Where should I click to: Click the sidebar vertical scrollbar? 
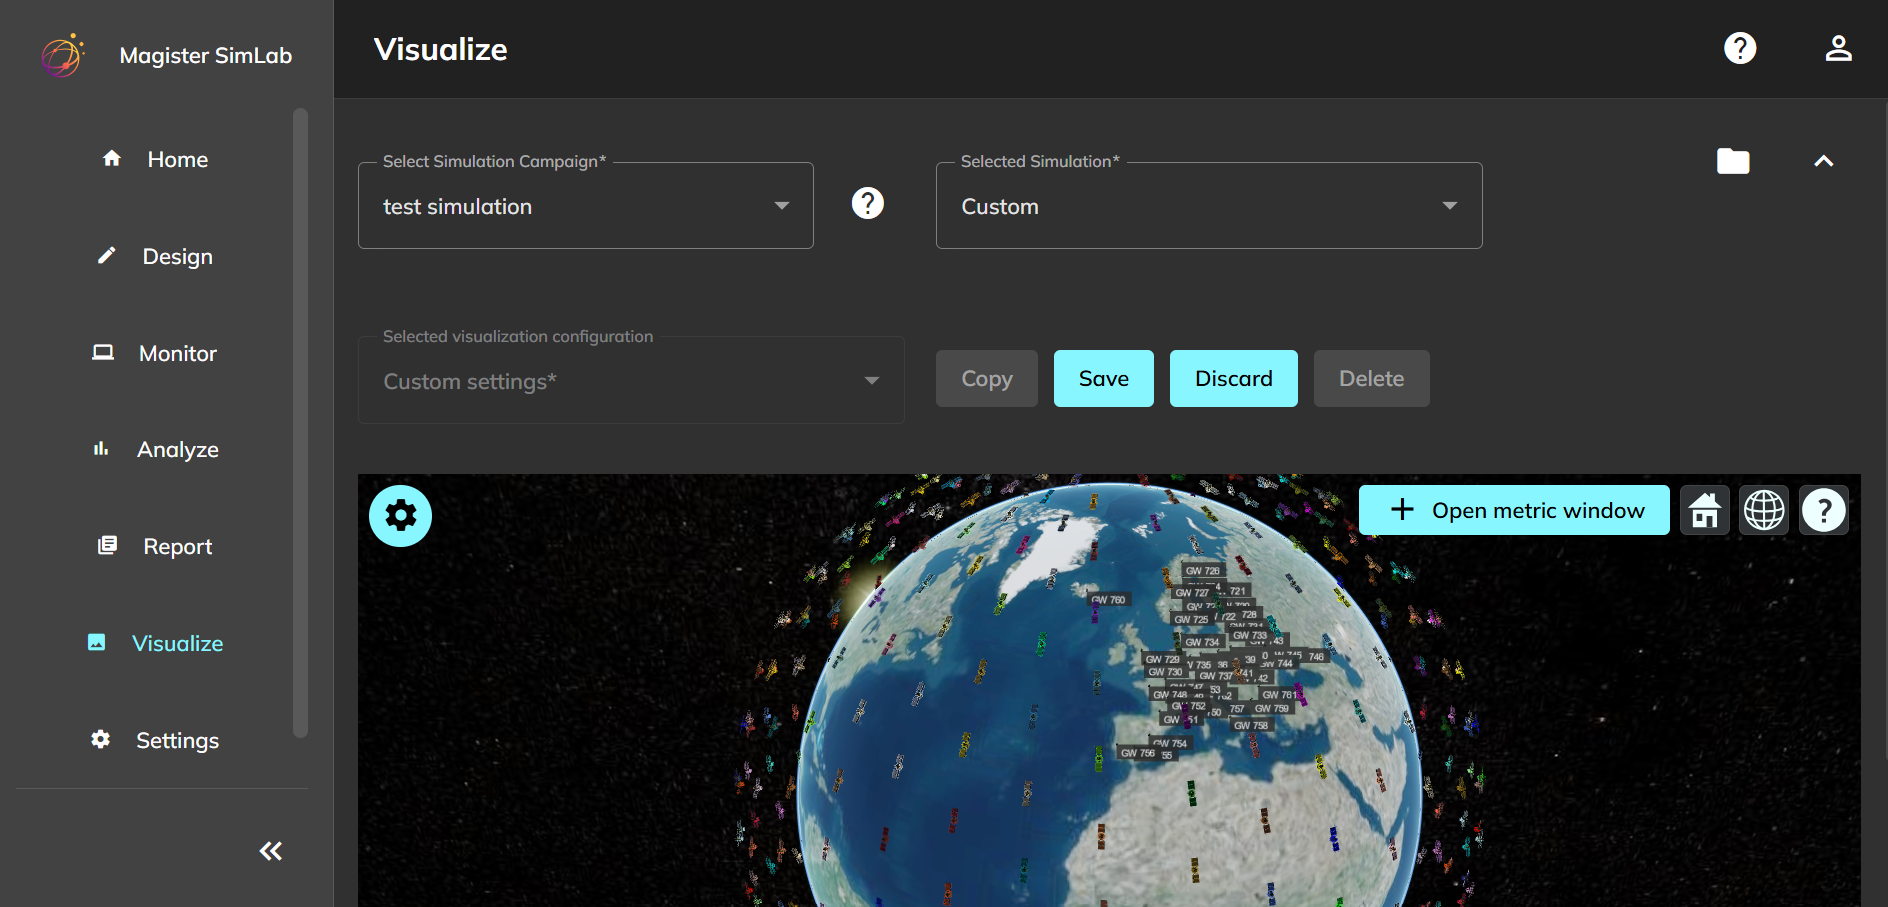coord(300,422)
